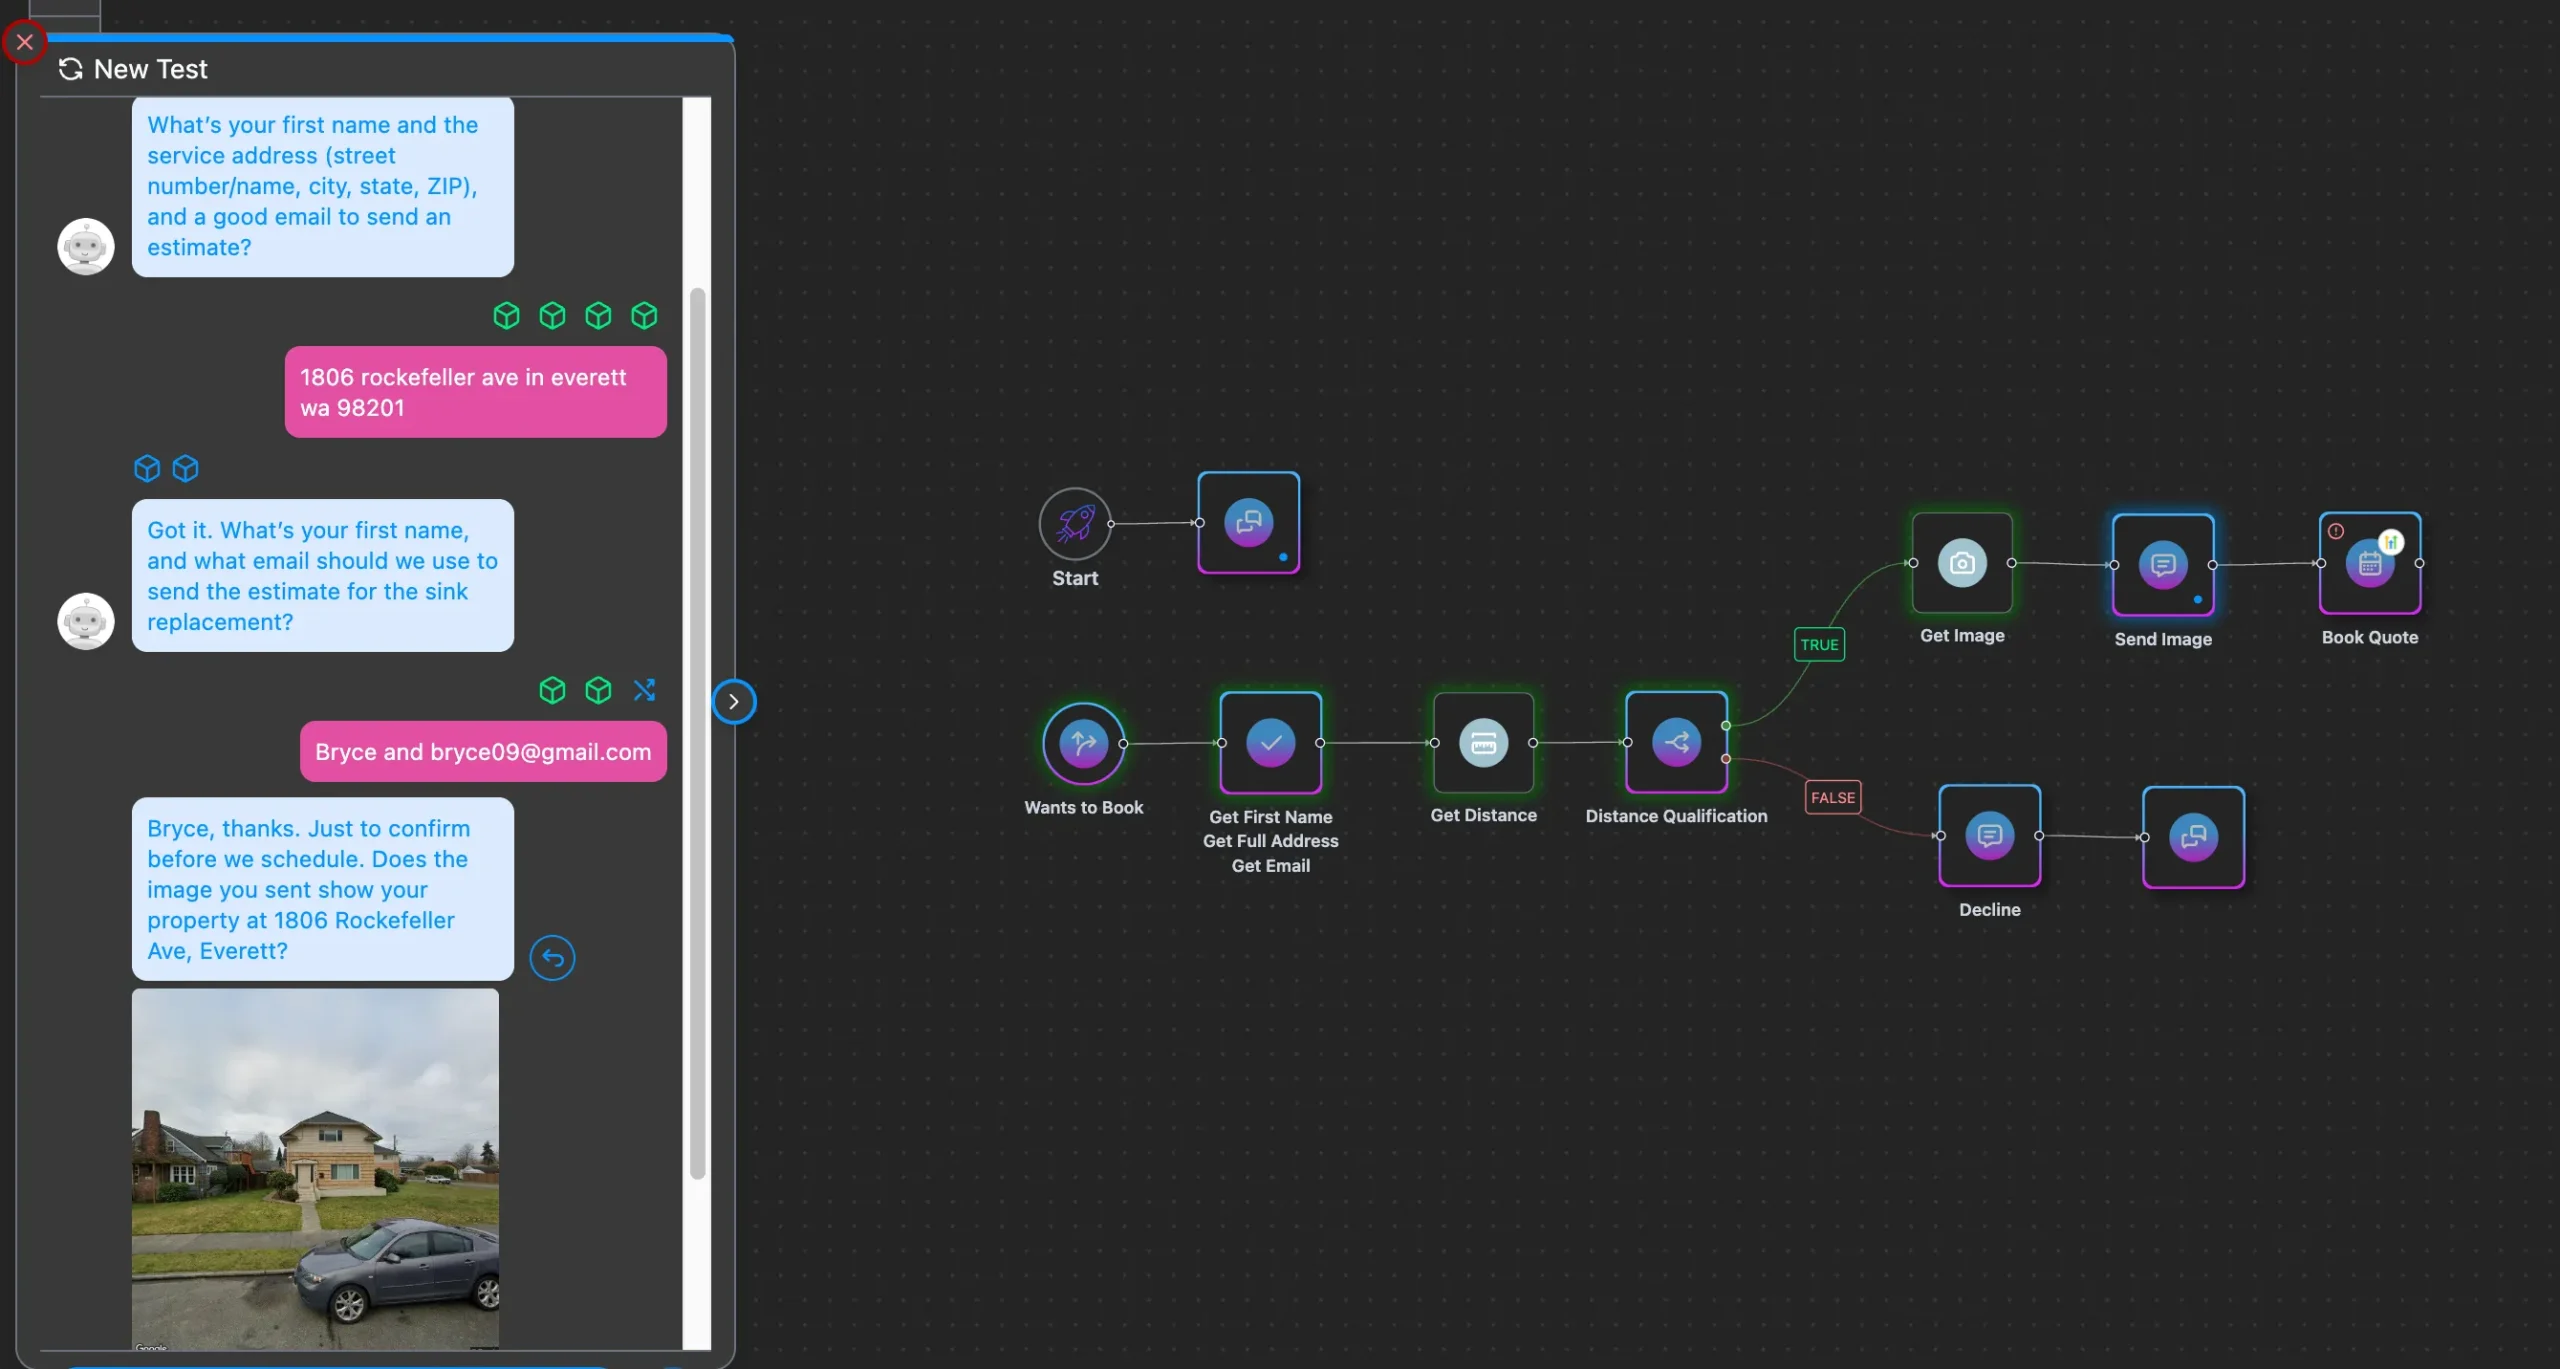This screenshot has width=2560, height=1369.
Task: Open the Decline message node
Action: click(1989, 836)
